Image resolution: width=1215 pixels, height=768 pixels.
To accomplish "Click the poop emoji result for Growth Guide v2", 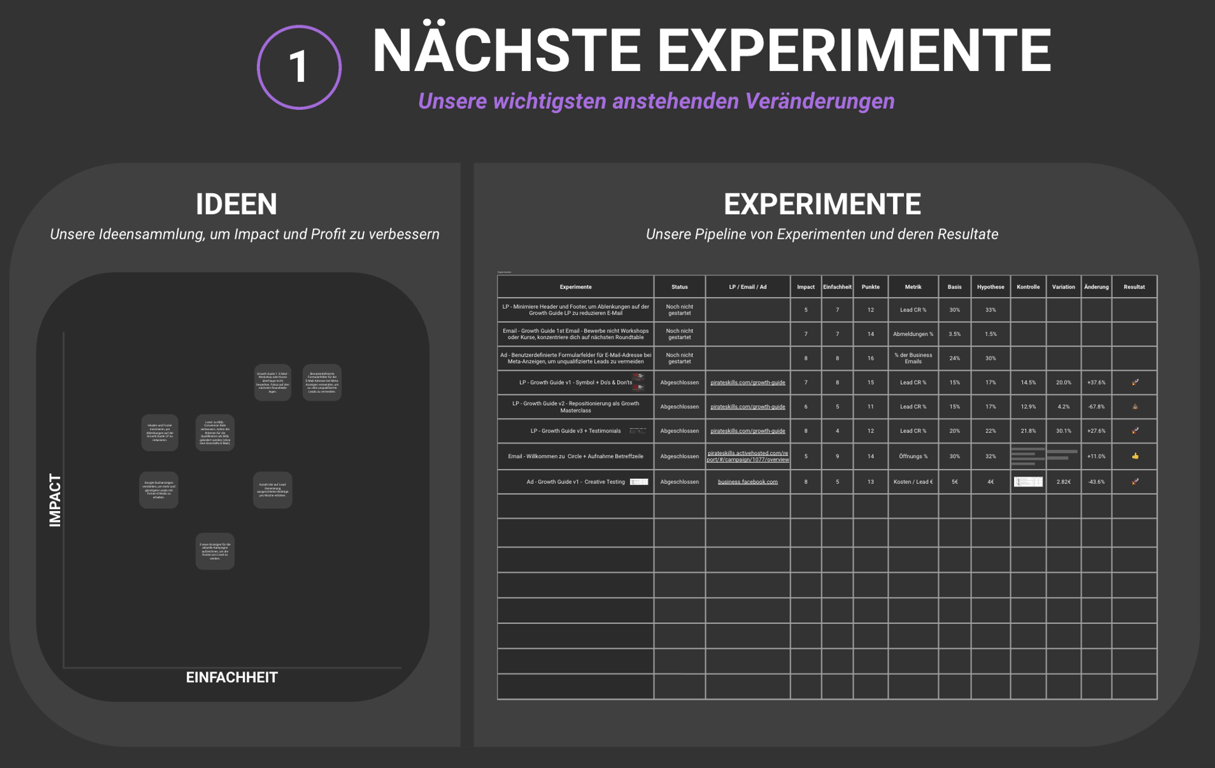I will (x=1135, y=406).
